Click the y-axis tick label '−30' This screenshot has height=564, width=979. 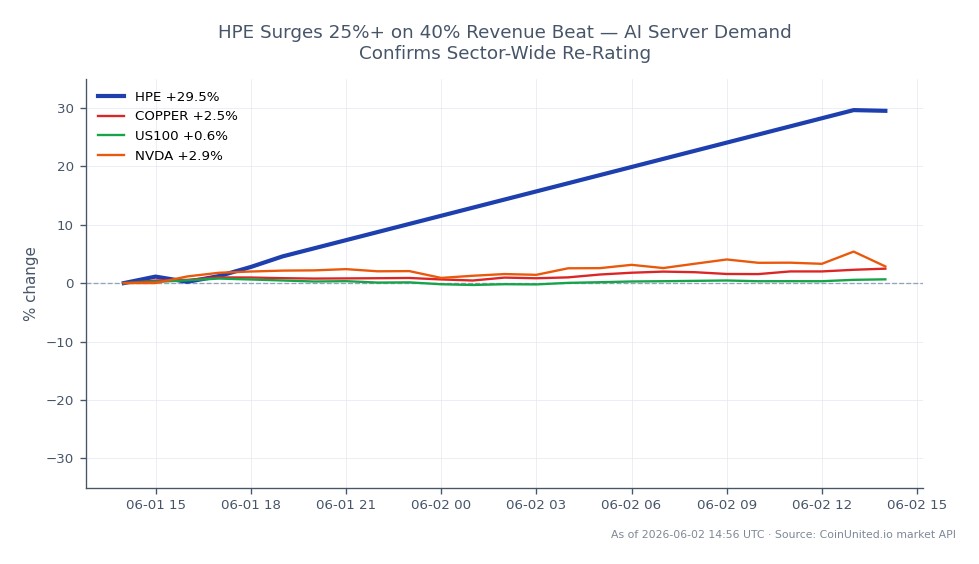(61, 458)
